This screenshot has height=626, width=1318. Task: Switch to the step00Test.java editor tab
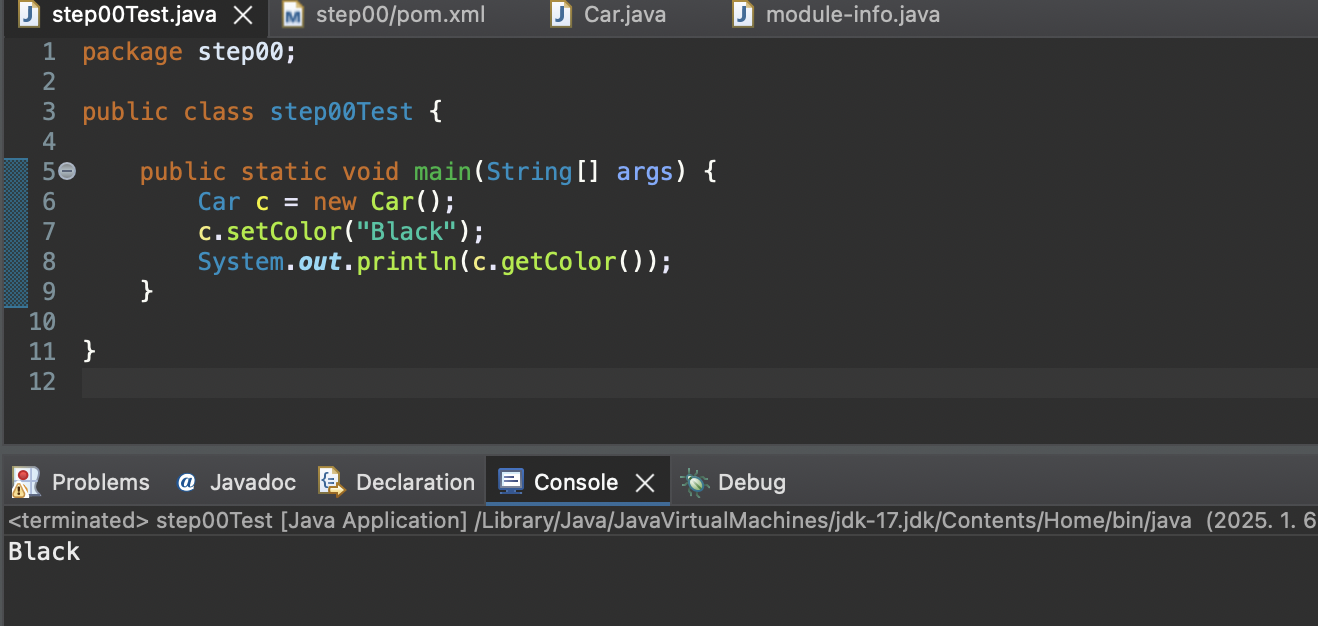pyautogui.click(x=133, y=15)
